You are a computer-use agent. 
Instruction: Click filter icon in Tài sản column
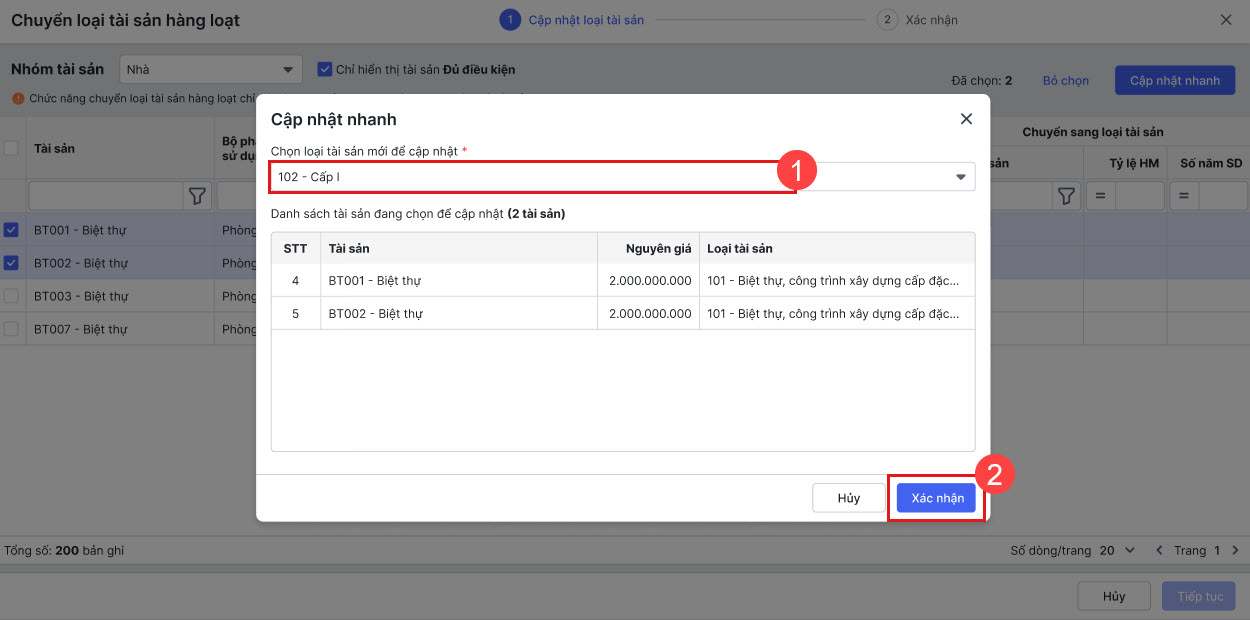point(197,196)
